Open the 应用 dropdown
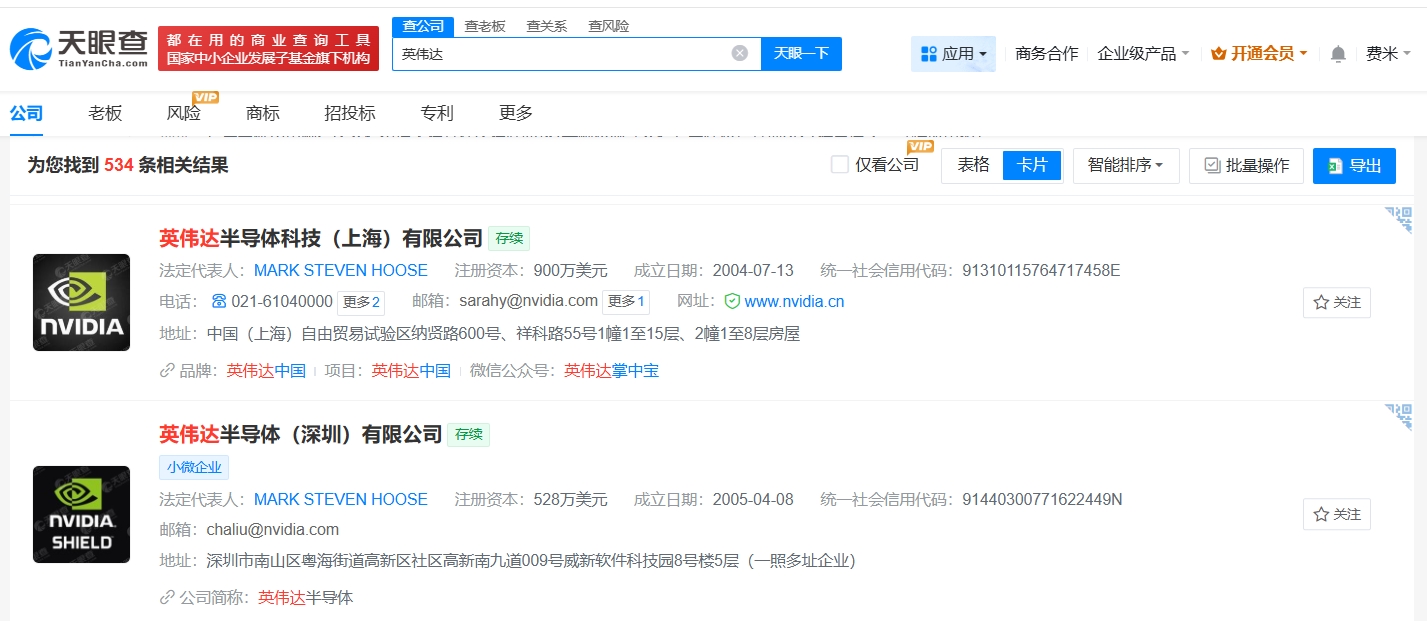1427x621 pixels. (x=953, y=54)
